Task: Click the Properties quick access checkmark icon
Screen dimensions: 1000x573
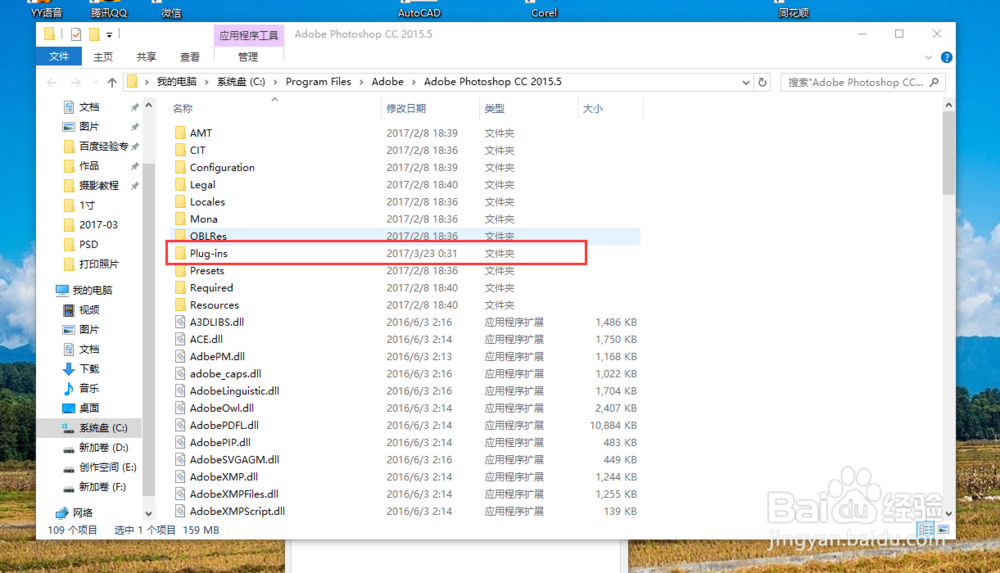Action: [x=76, y=34]
